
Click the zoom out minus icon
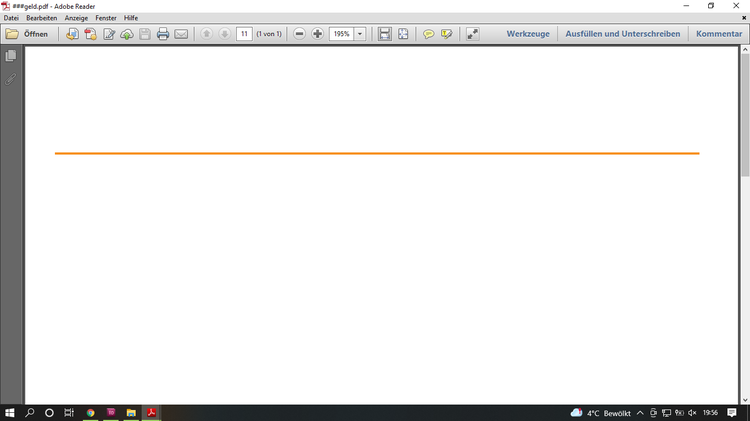[x=299, y=34]
